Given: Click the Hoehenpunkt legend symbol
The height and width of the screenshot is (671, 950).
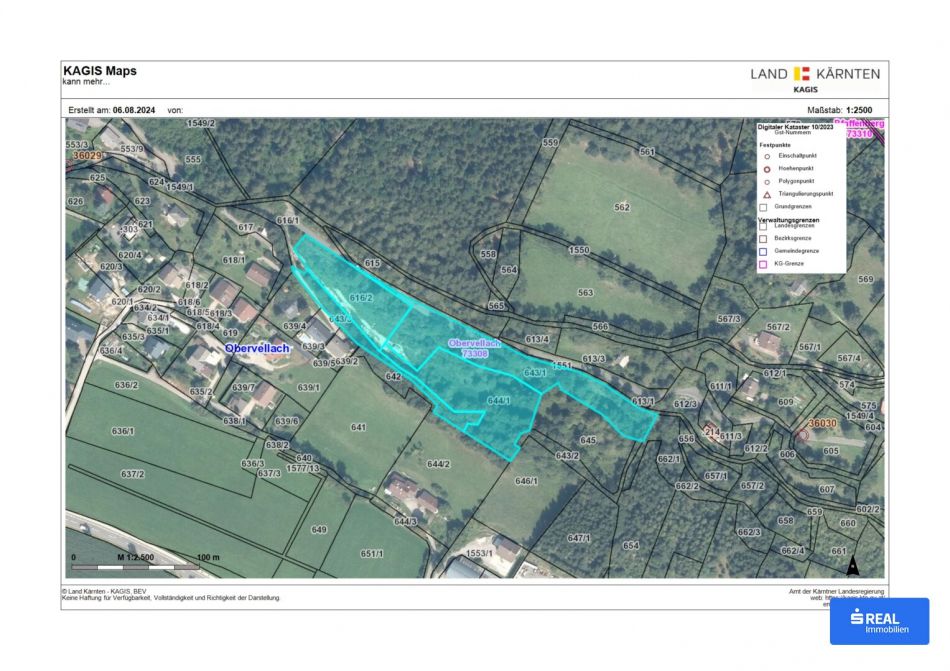Looking at the screenshot, I should pyautogui.click(x=765, y=169).
